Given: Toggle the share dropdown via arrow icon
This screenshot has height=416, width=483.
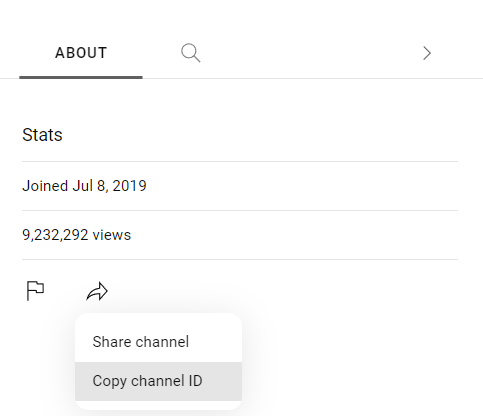Looking at the screenshot, I should point(97,292).
